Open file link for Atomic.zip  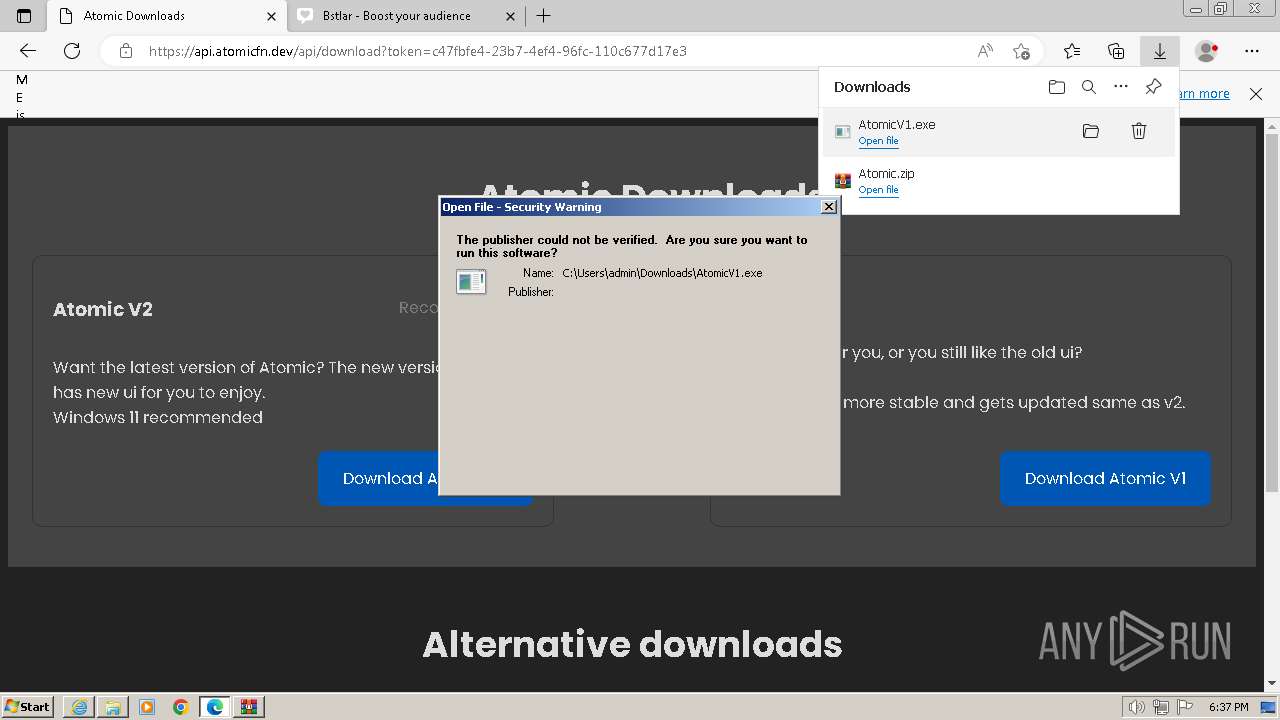click(878, 190)
